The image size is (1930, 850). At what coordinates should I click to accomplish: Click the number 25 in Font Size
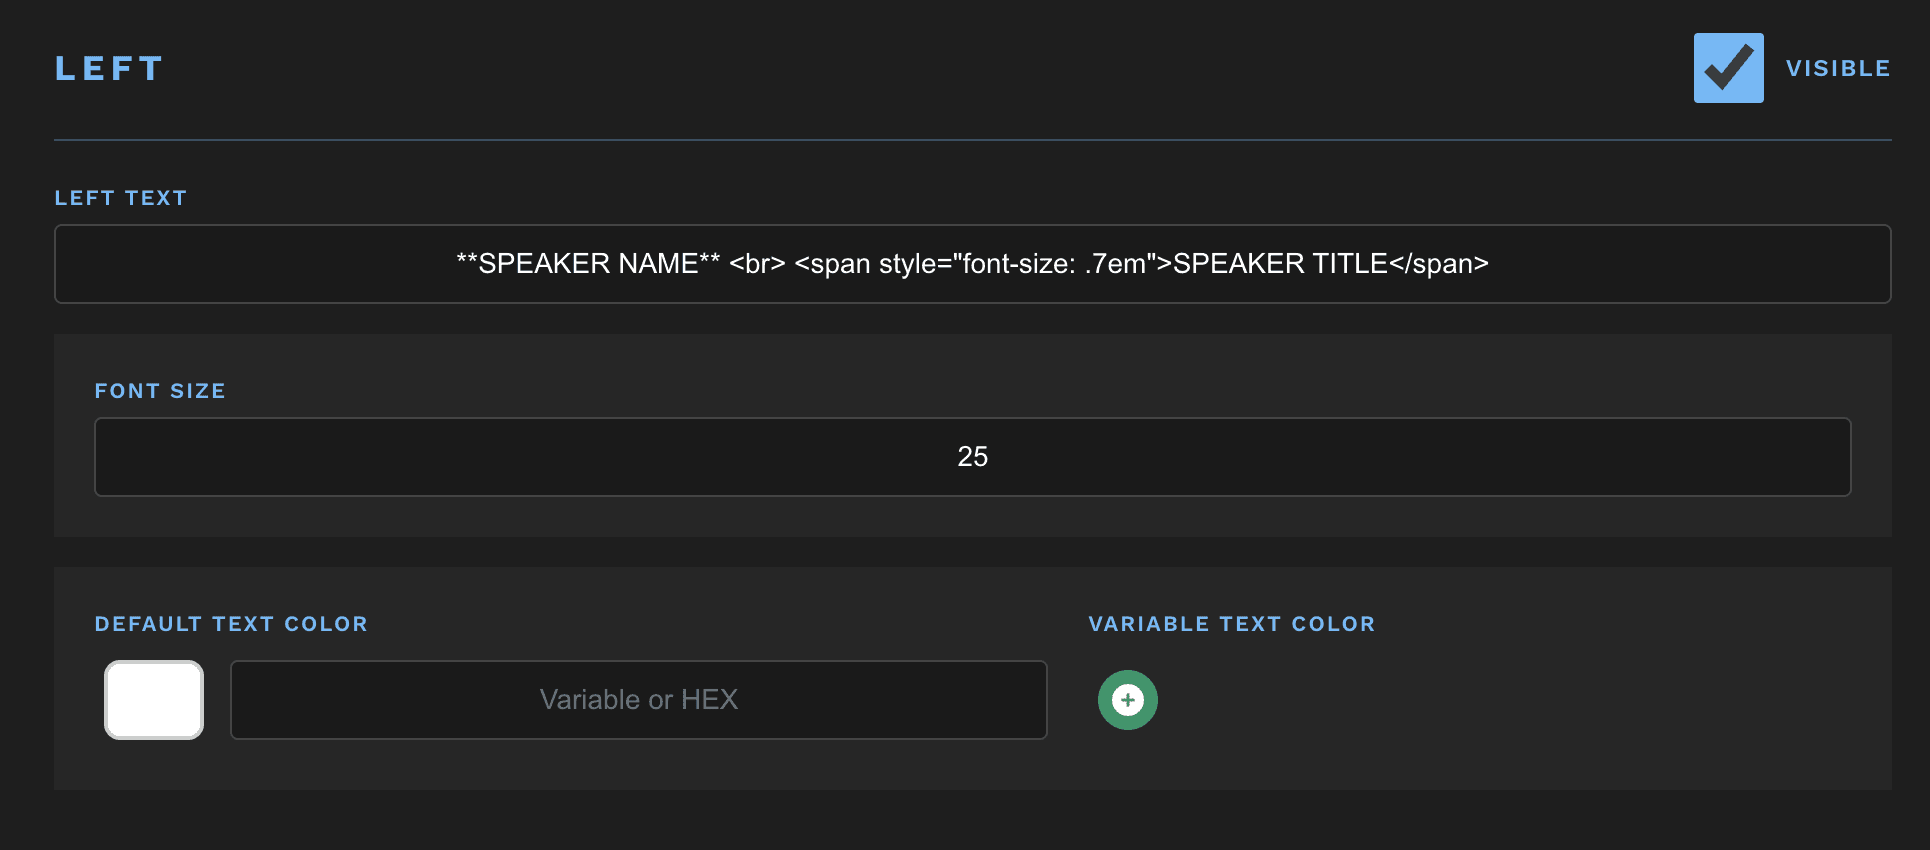point(972,457)
